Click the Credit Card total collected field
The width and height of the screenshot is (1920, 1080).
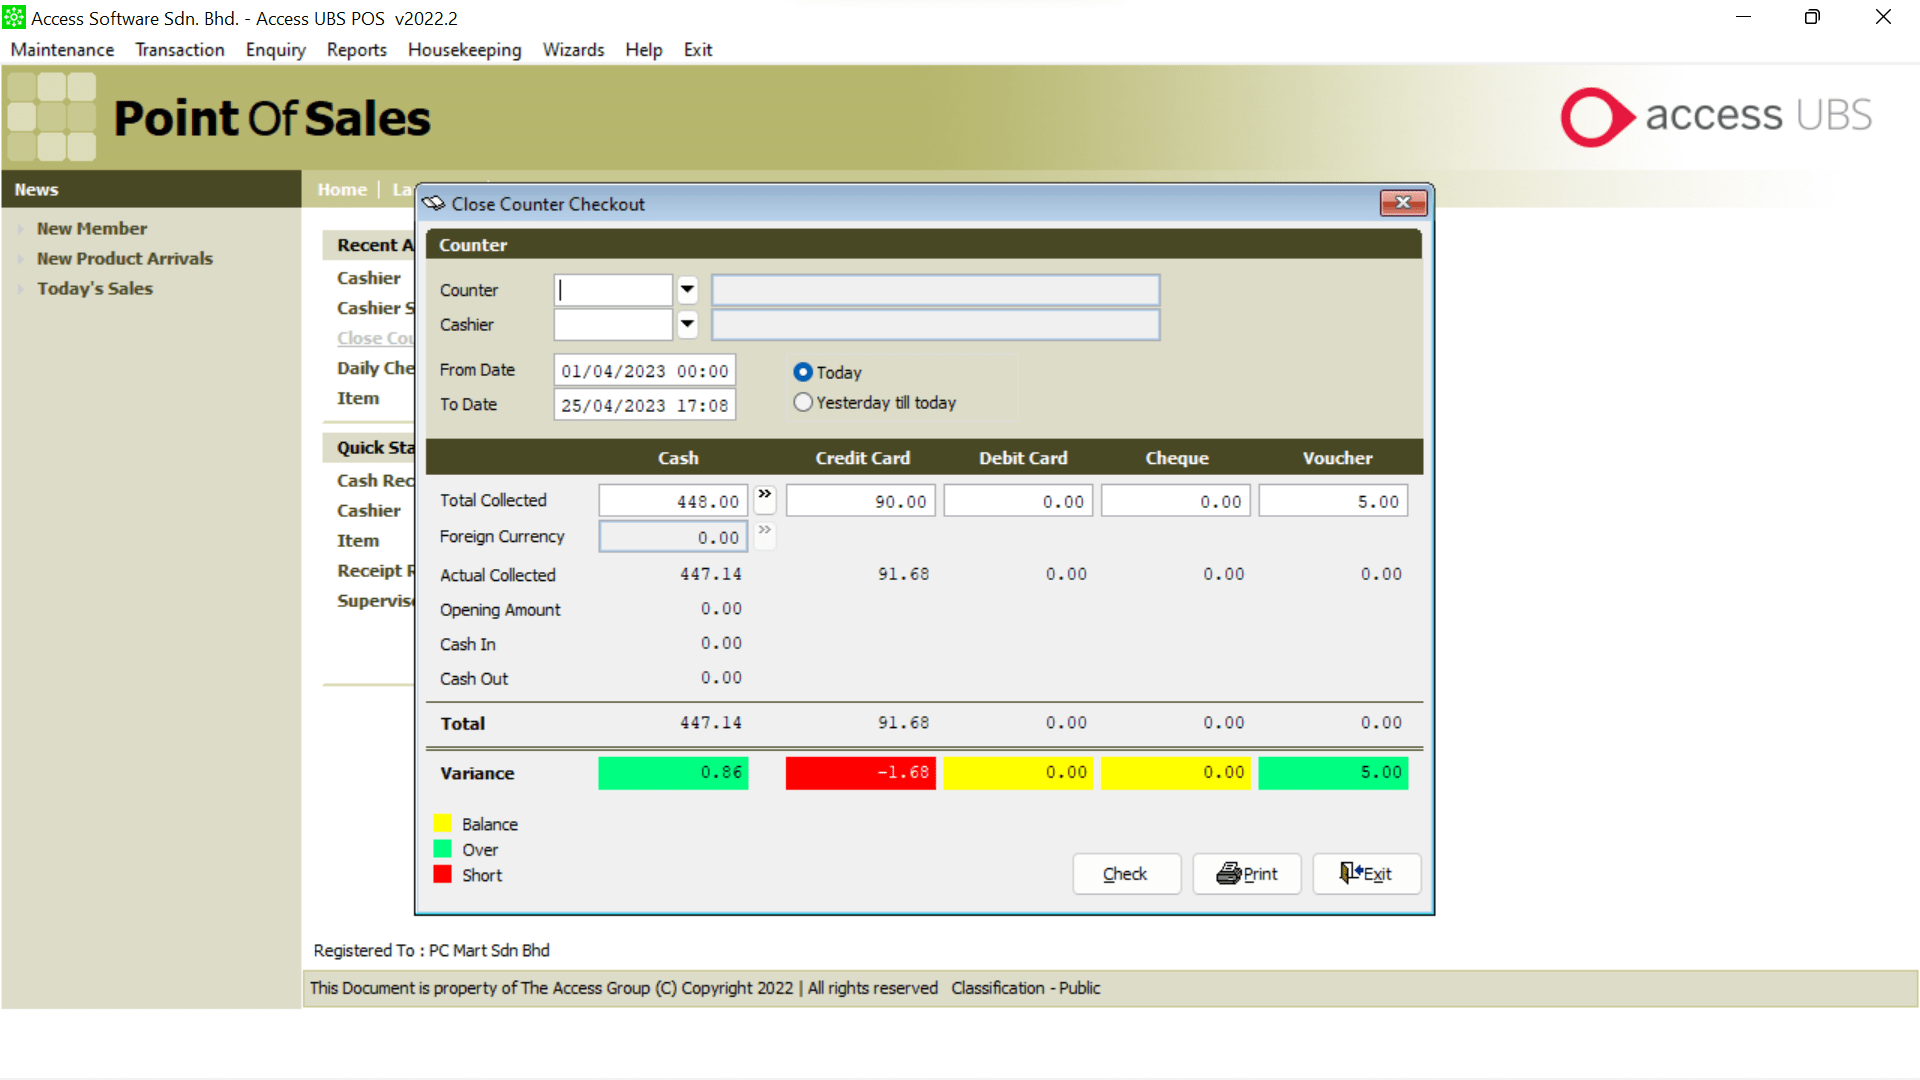[x=860, y=502]
